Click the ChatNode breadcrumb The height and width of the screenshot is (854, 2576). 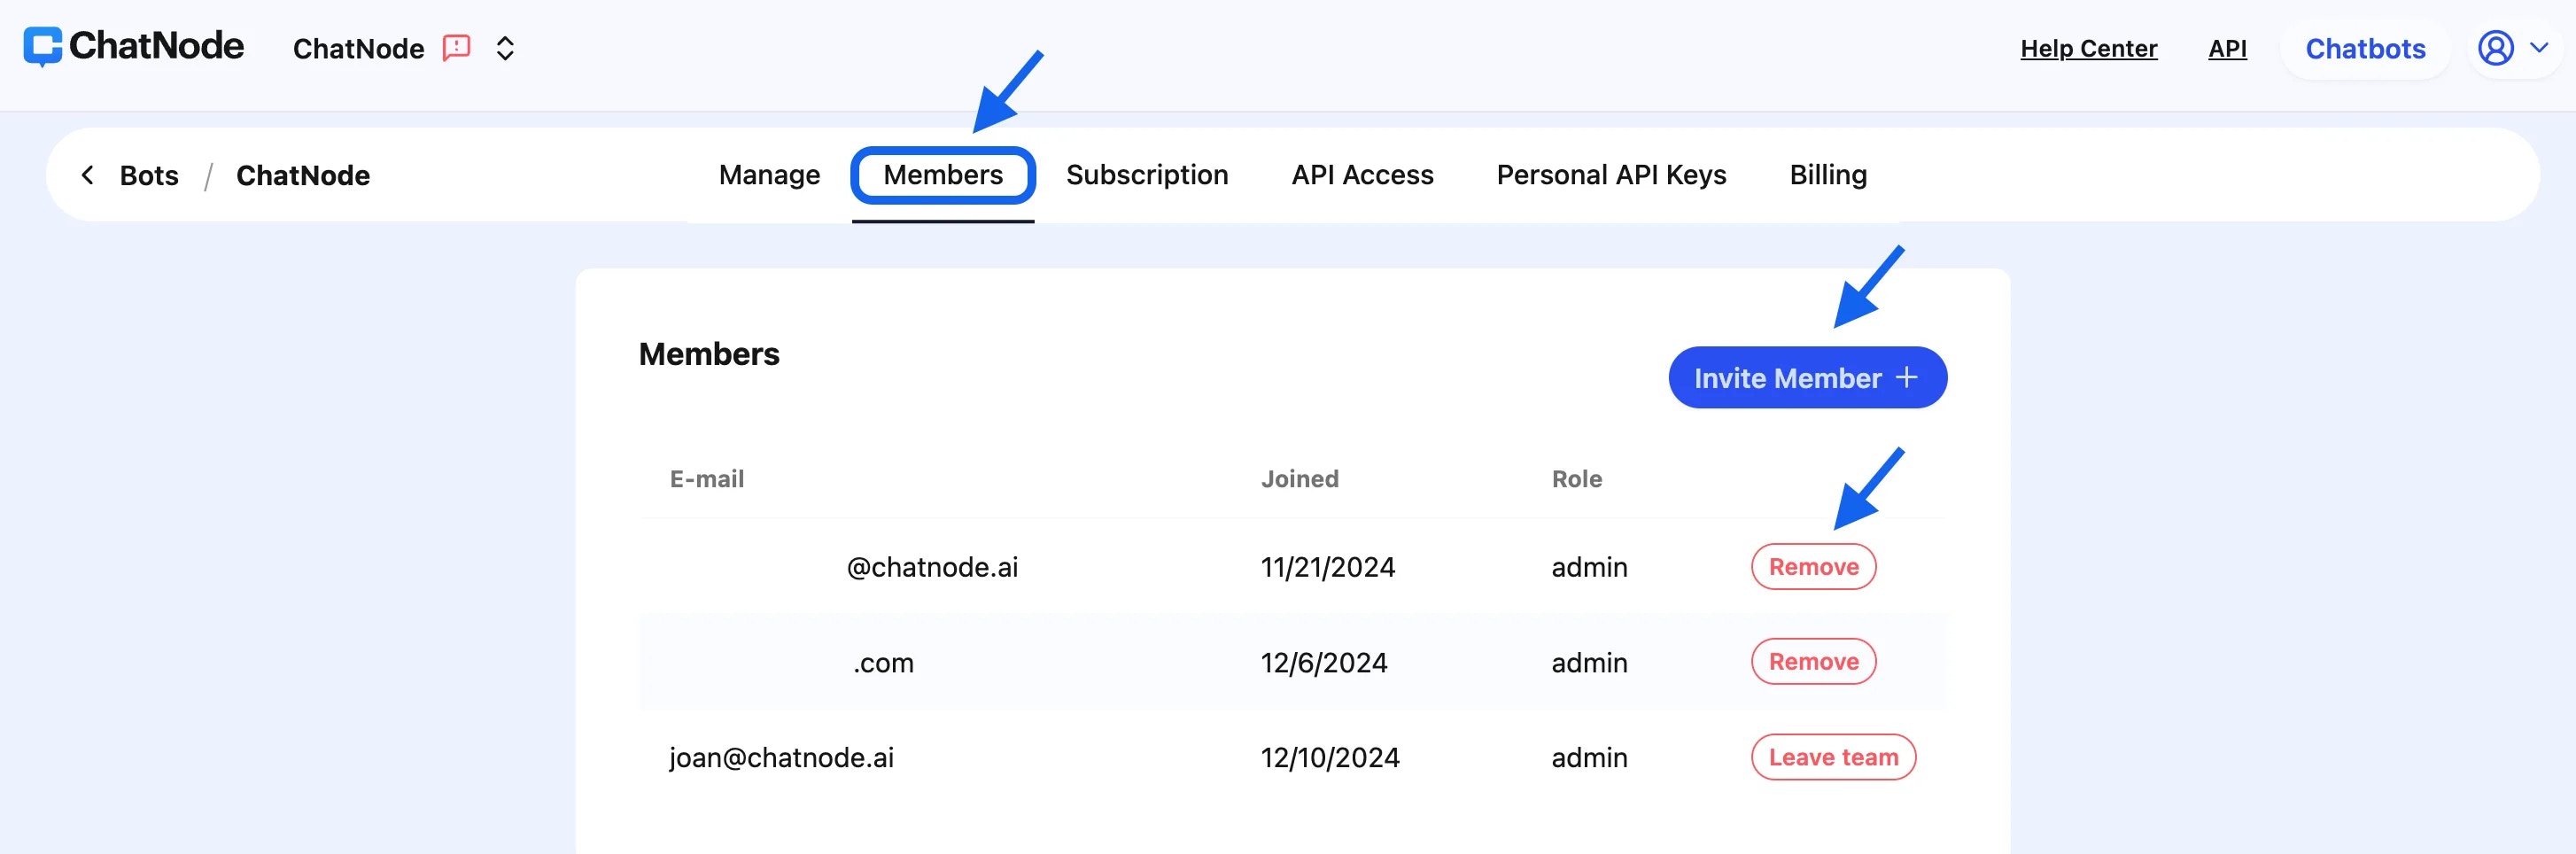tap(302, 175)
